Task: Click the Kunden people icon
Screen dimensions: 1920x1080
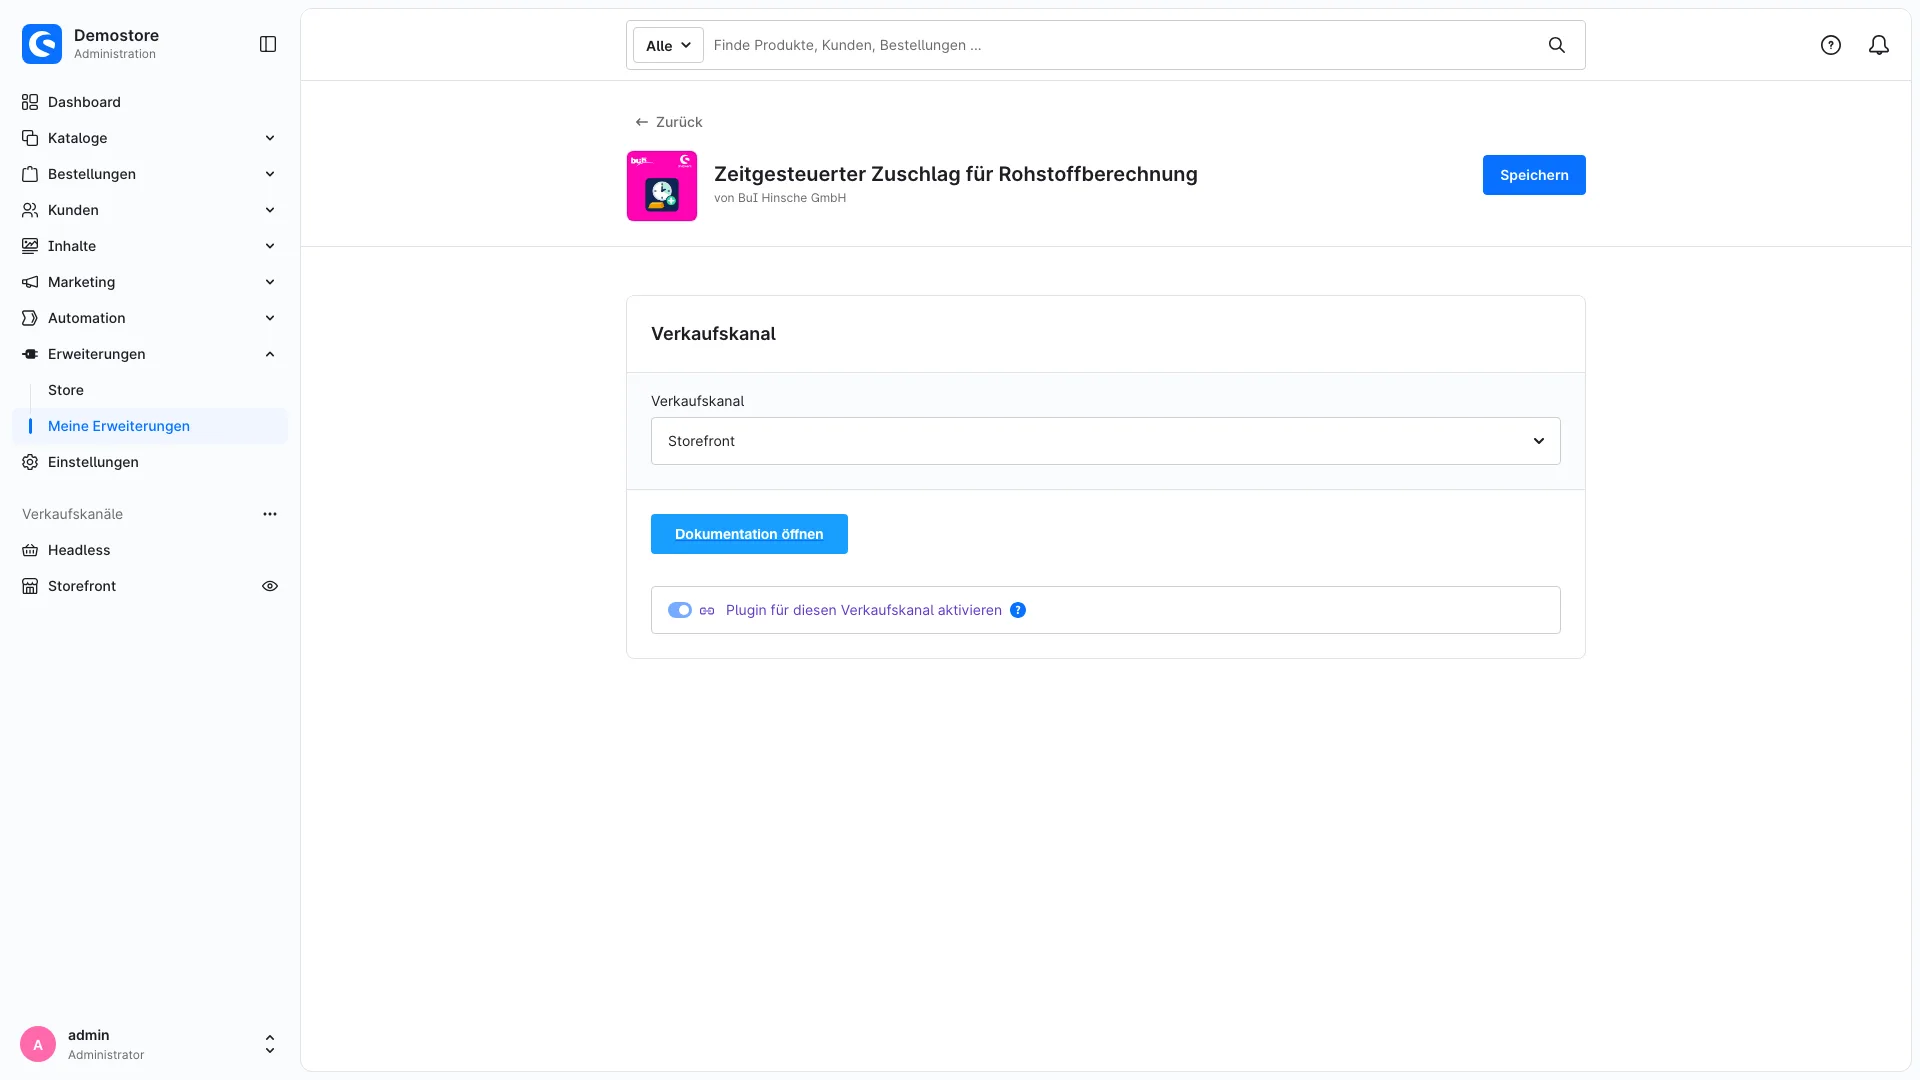Action: [30, 210]
